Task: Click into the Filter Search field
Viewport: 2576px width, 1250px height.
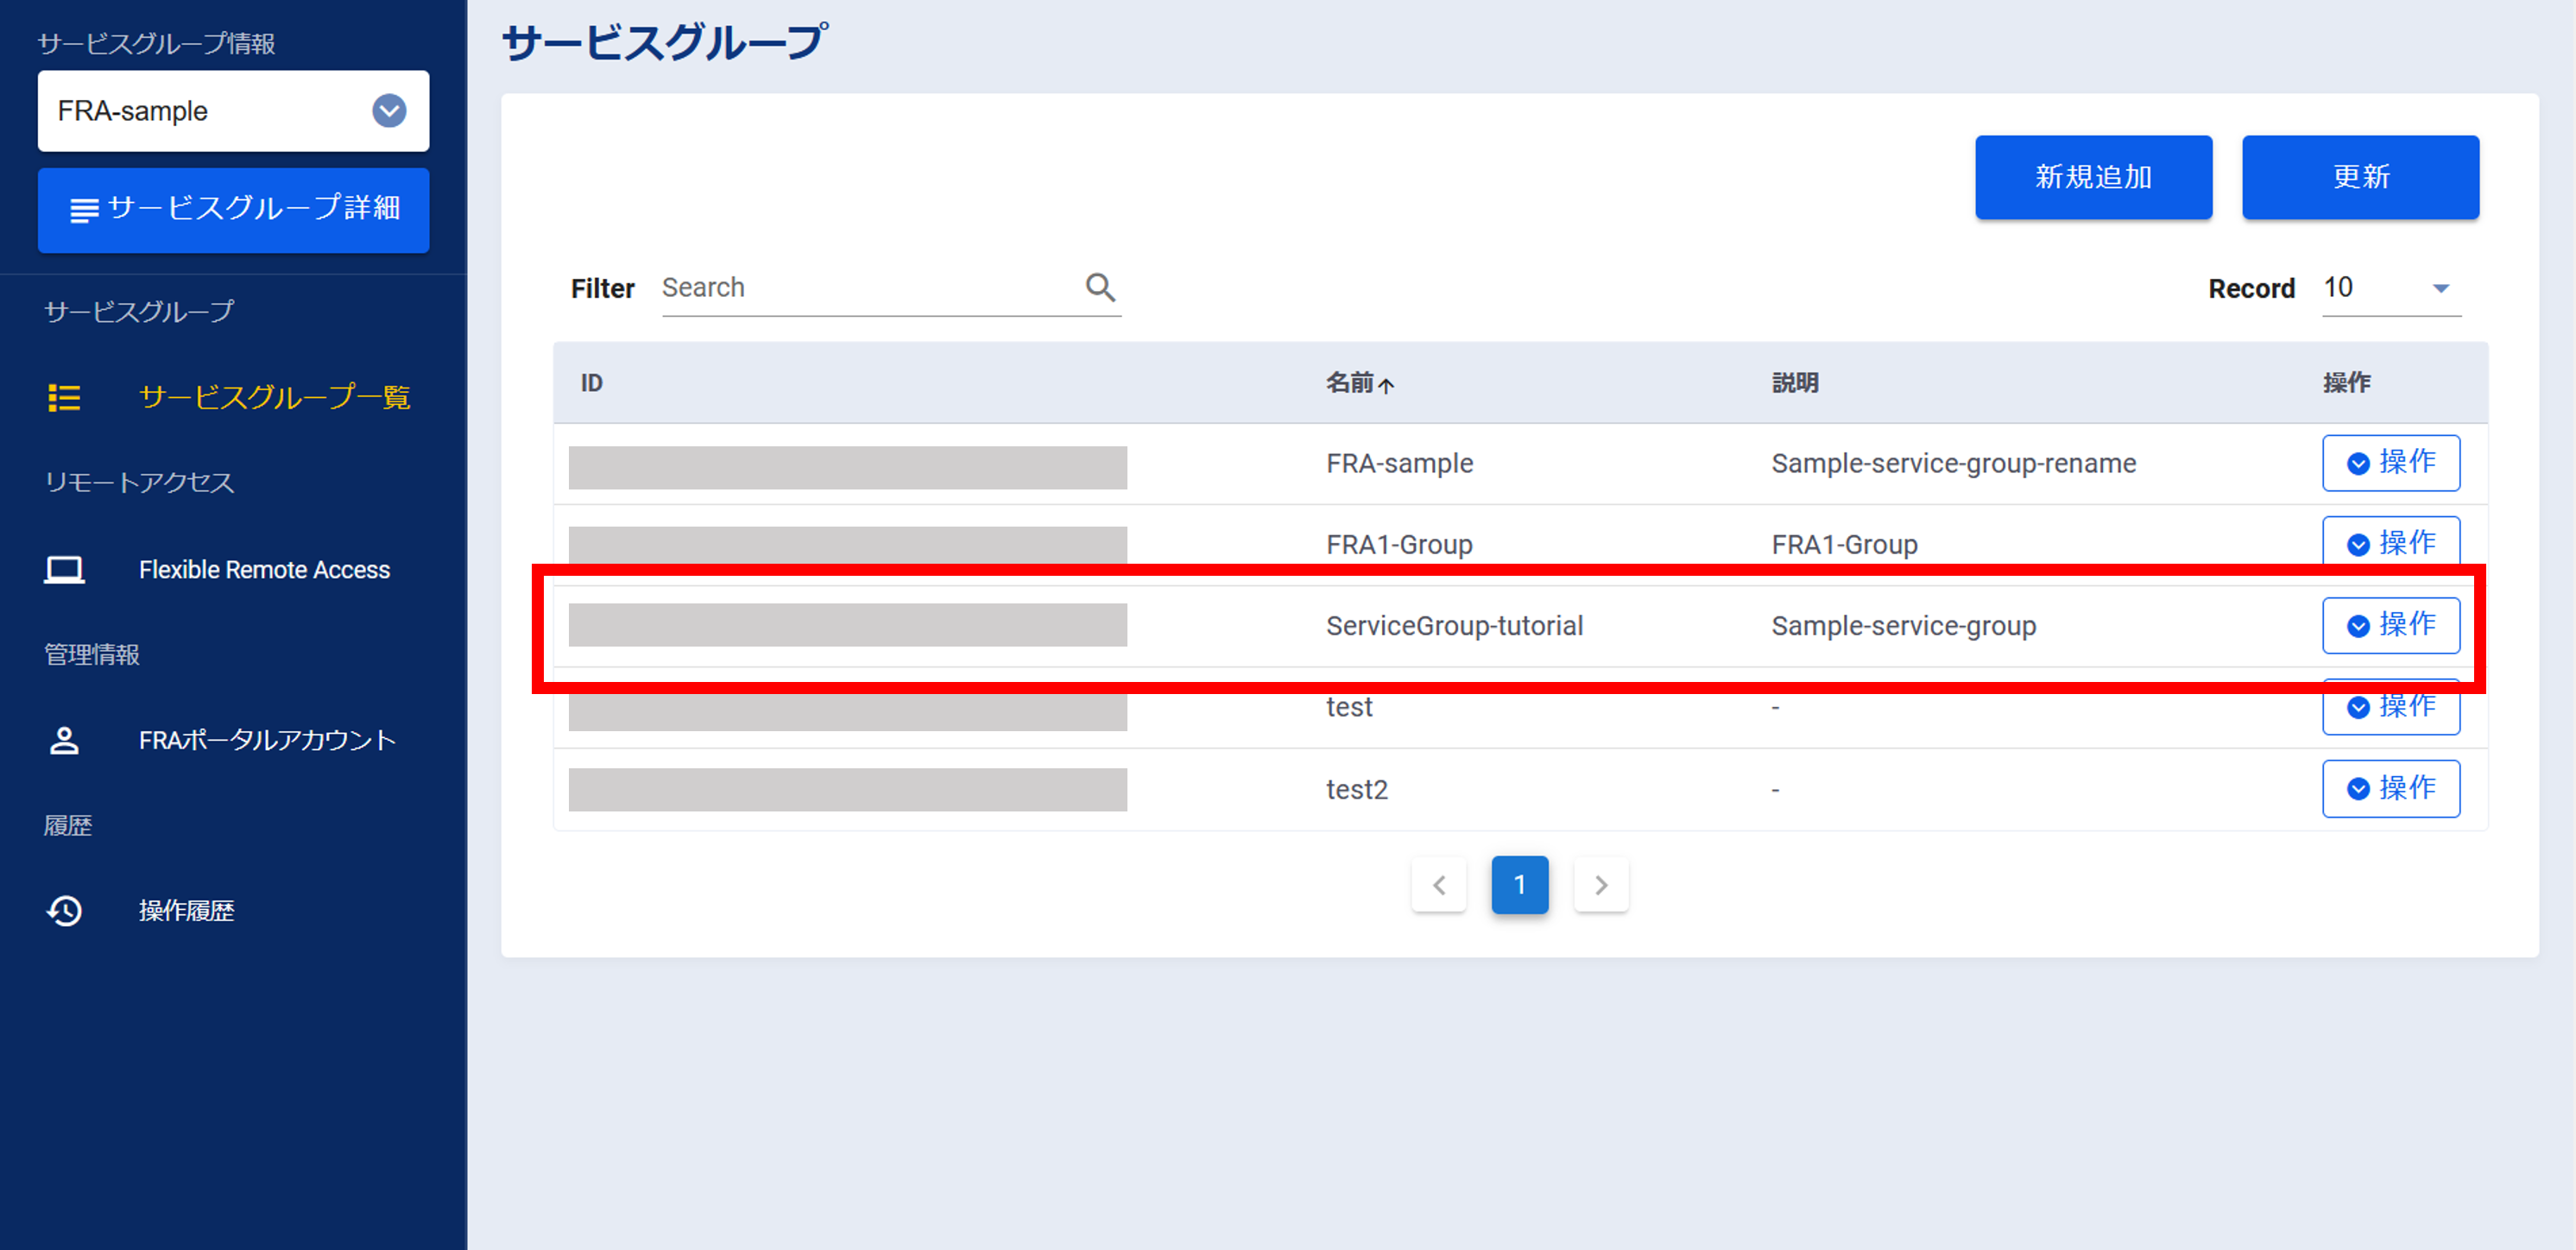Action: (865, 288)
